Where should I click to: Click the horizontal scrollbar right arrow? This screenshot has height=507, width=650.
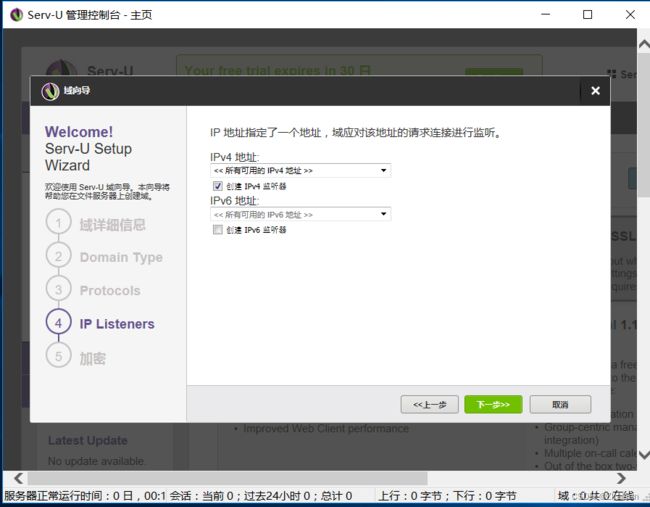click(x=621, y=478)
